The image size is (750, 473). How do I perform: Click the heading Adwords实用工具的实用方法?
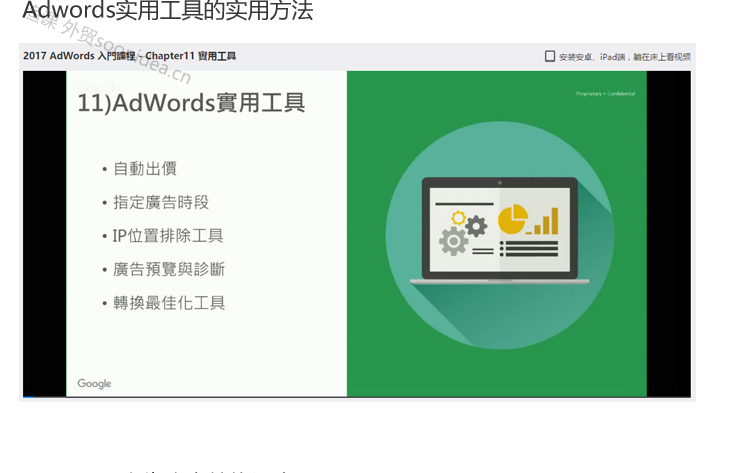coord(167,11)
